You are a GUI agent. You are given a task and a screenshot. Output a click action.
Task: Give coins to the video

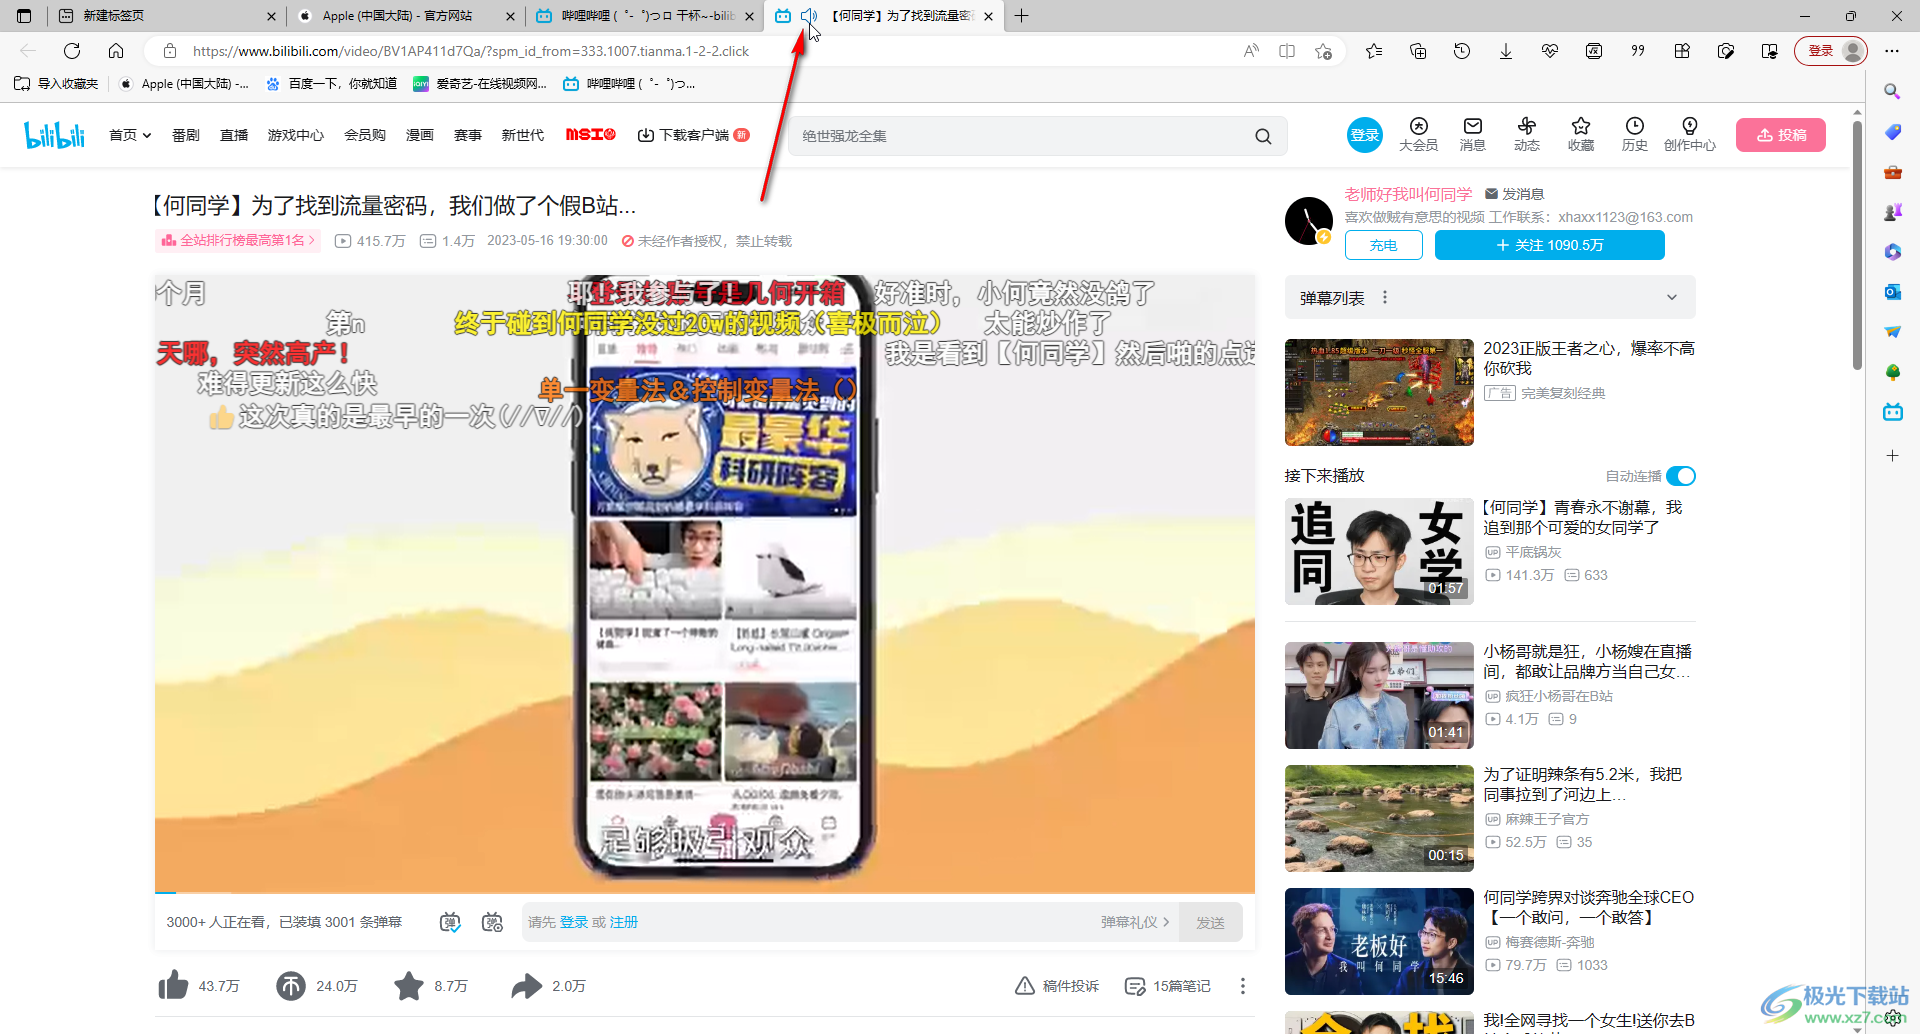coord(291,986)
